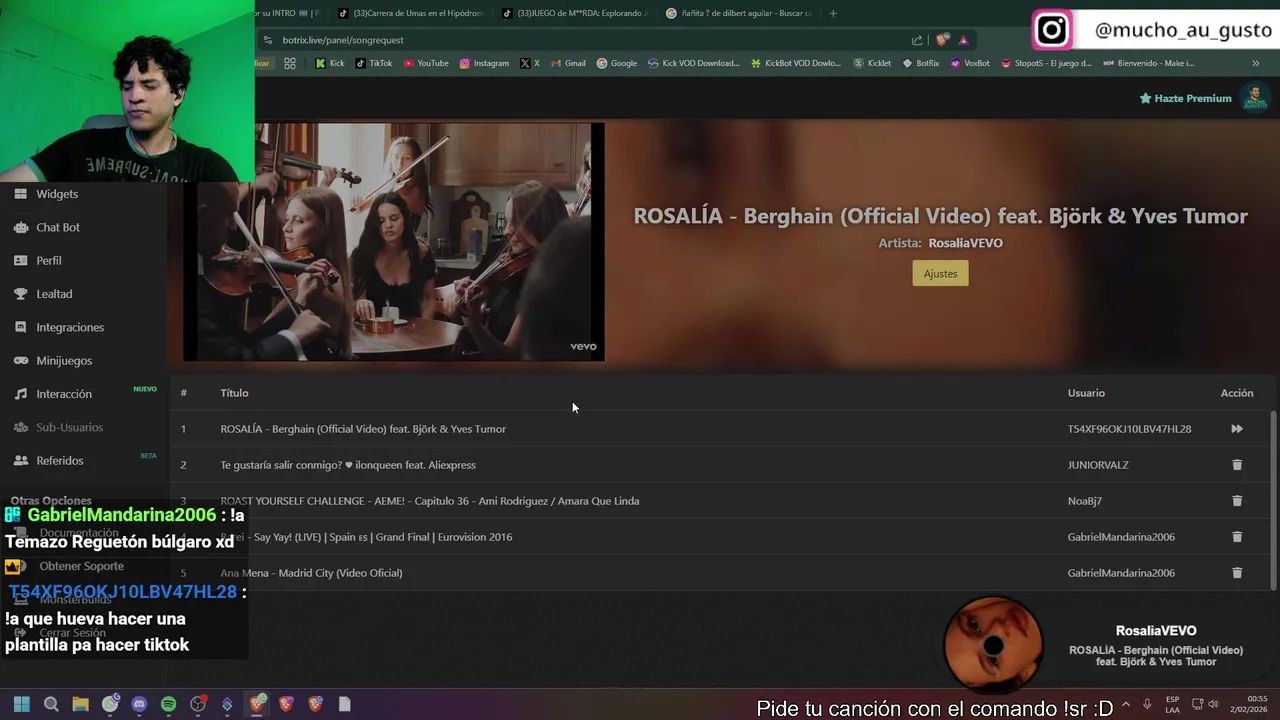Open the user avatar menu

1255,98
